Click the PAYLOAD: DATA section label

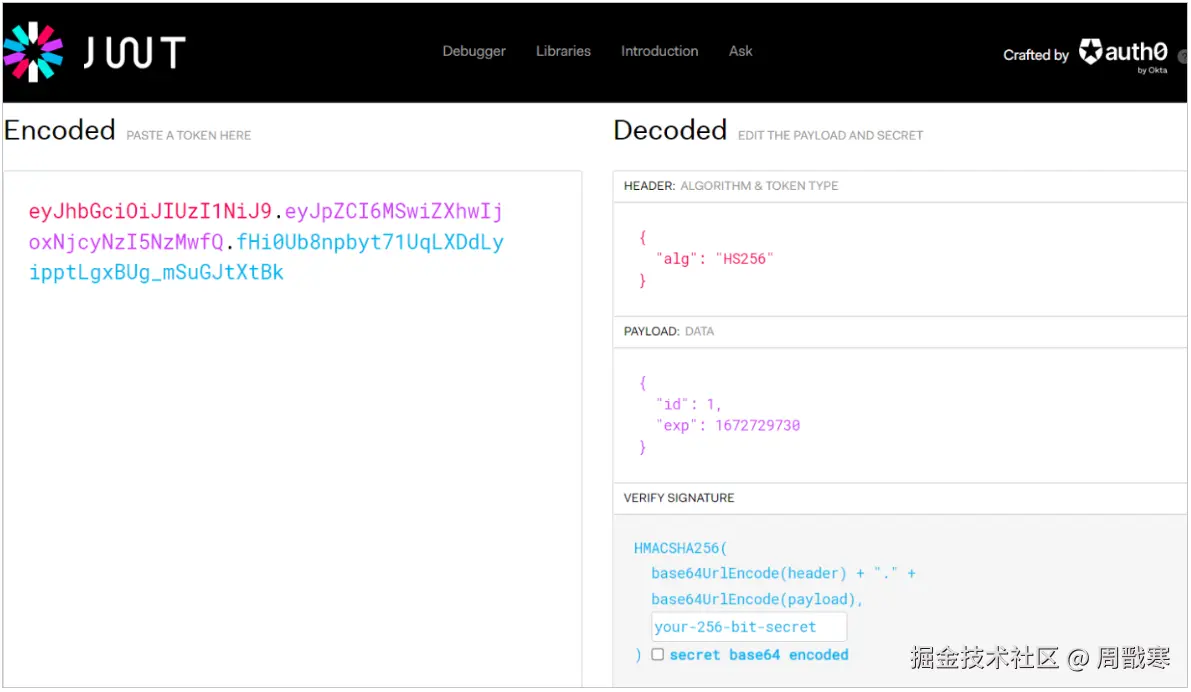point(668,331)
